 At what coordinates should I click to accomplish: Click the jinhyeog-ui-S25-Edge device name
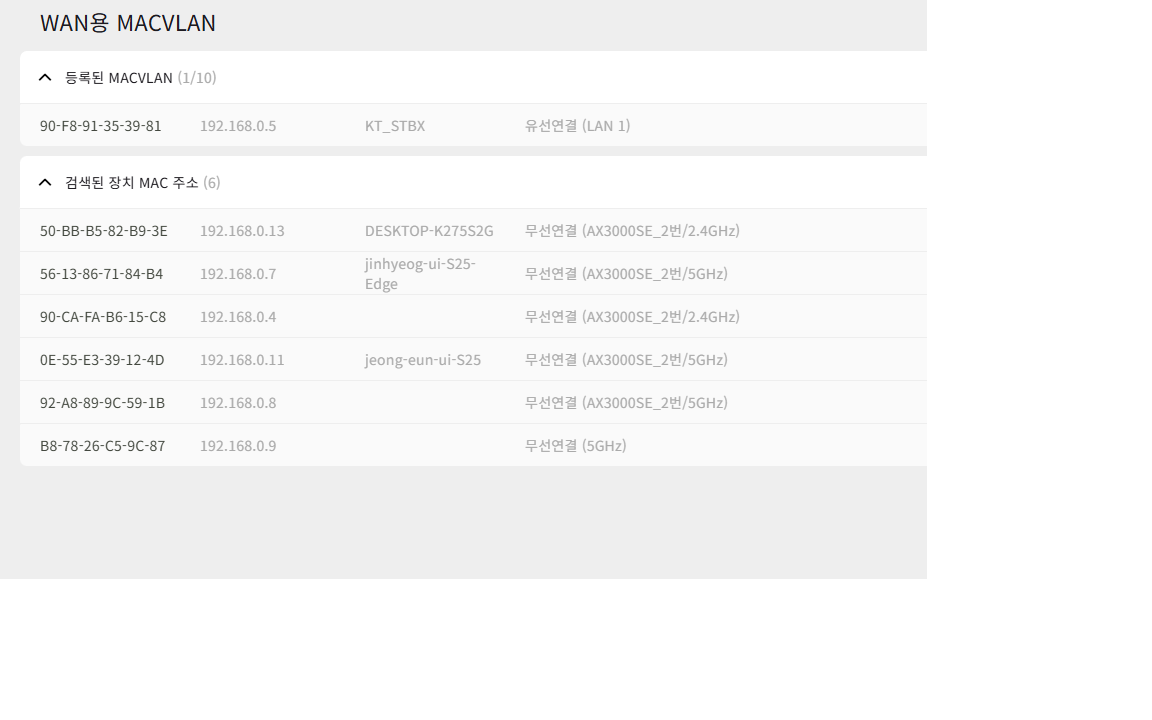pyautogui.click(x=420, y=273)
